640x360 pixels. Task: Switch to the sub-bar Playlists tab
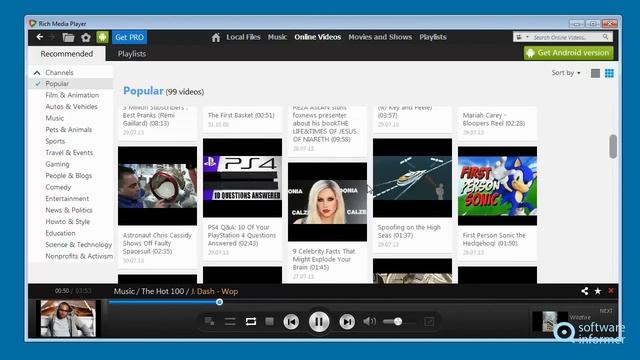pyautogui.click(x=132, y=53)
